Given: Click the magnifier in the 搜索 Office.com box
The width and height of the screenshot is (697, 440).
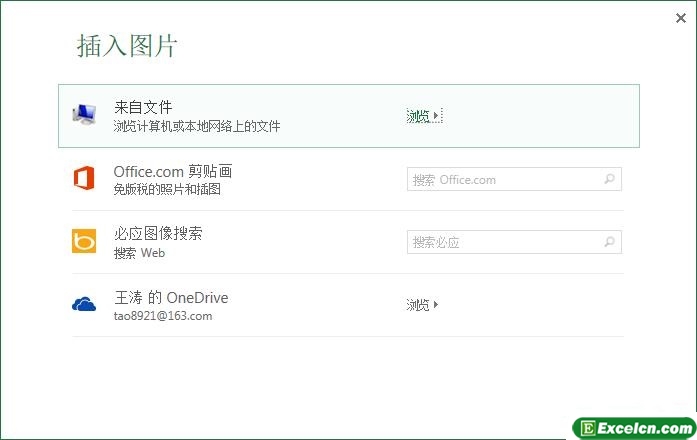Looking at the screenshot, I should point(609,179).
